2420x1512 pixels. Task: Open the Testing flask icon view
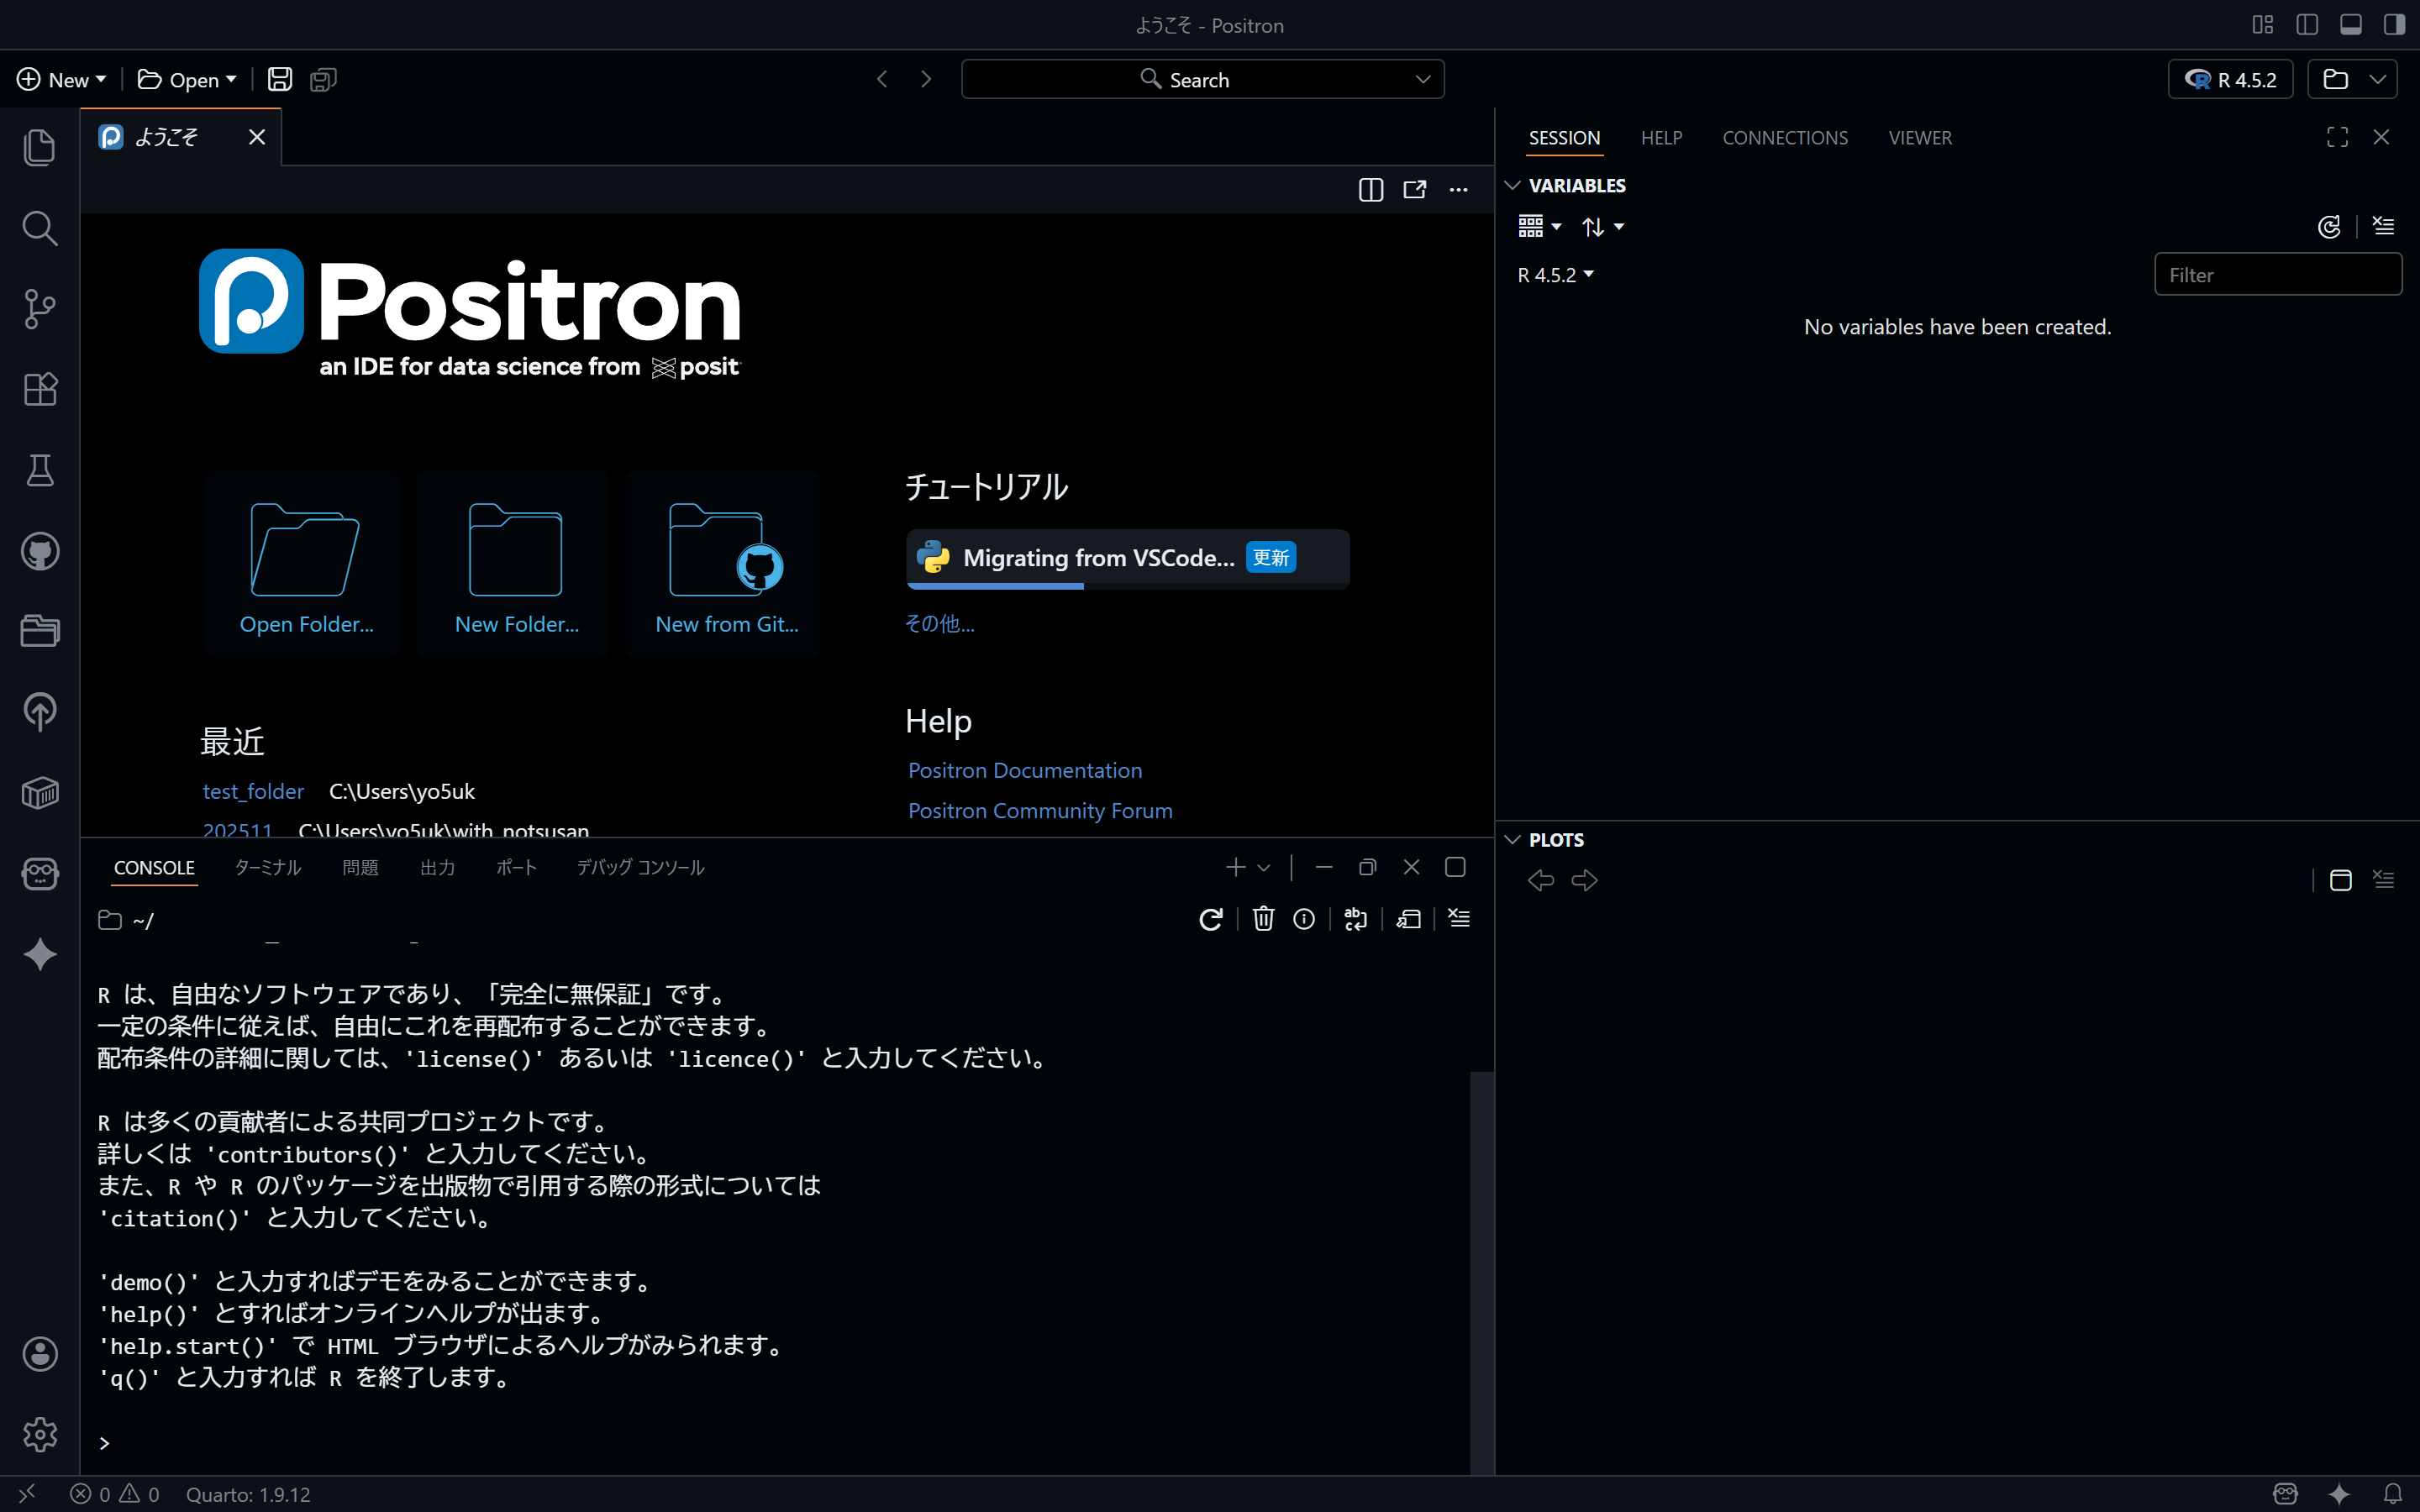point(40,470)
